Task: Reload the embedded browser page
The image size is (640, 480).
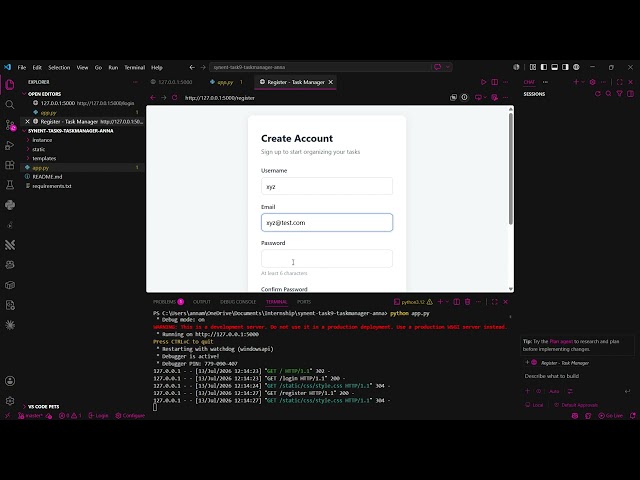Action: pos(175,98)
